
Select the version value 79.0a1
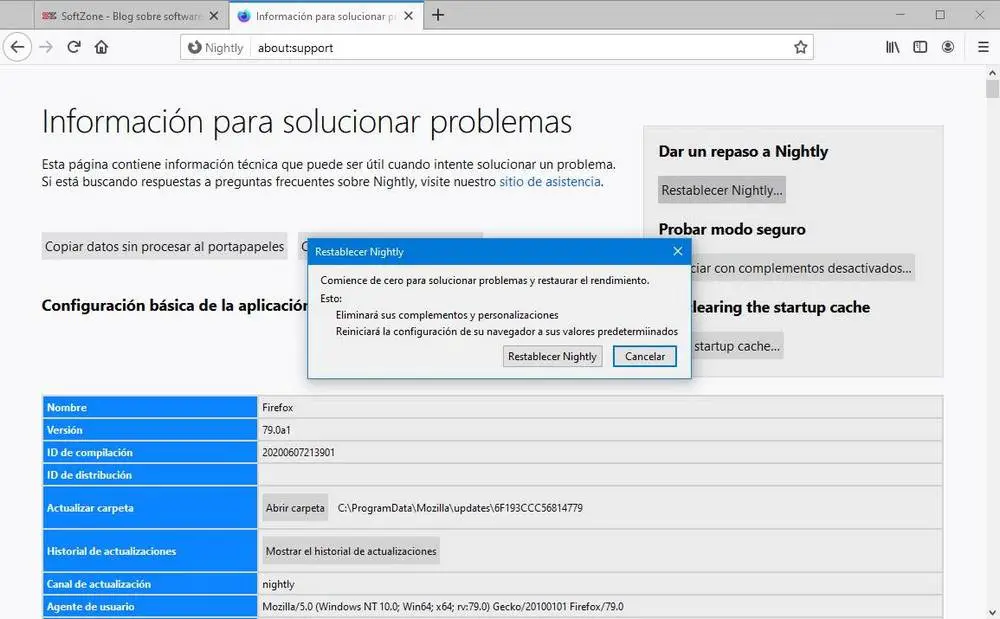click(276, 430)
